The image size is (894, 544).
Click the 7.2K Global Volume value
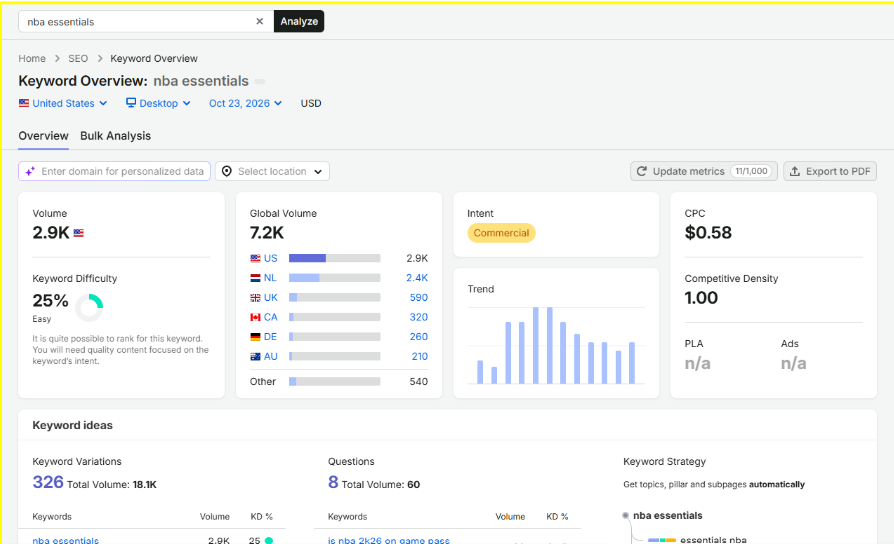[x=267, y=233]
